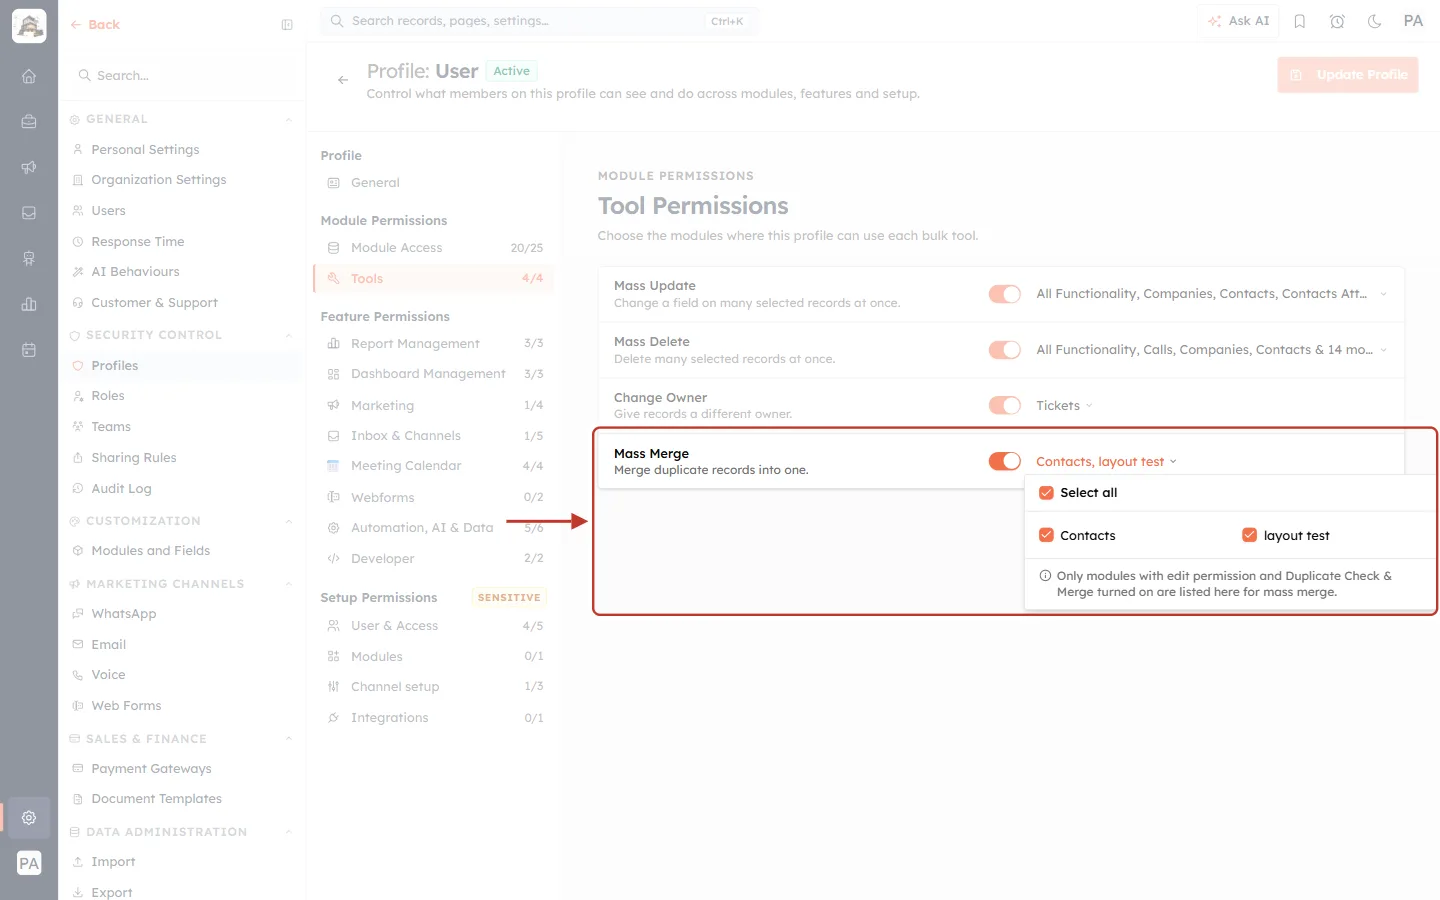
Task: Open the Change Owner Tickets dropdown
Action: tap(1064, 406)
